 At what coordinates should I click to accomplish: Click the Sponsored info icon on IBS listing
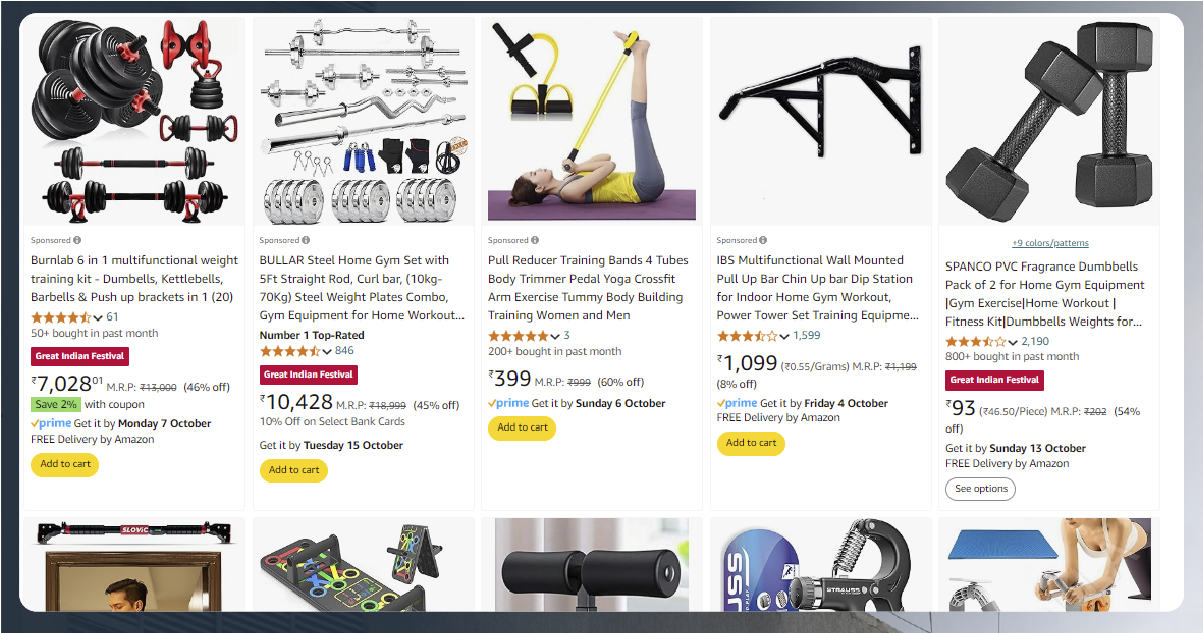pyautogui.click(x=763, y=240)
